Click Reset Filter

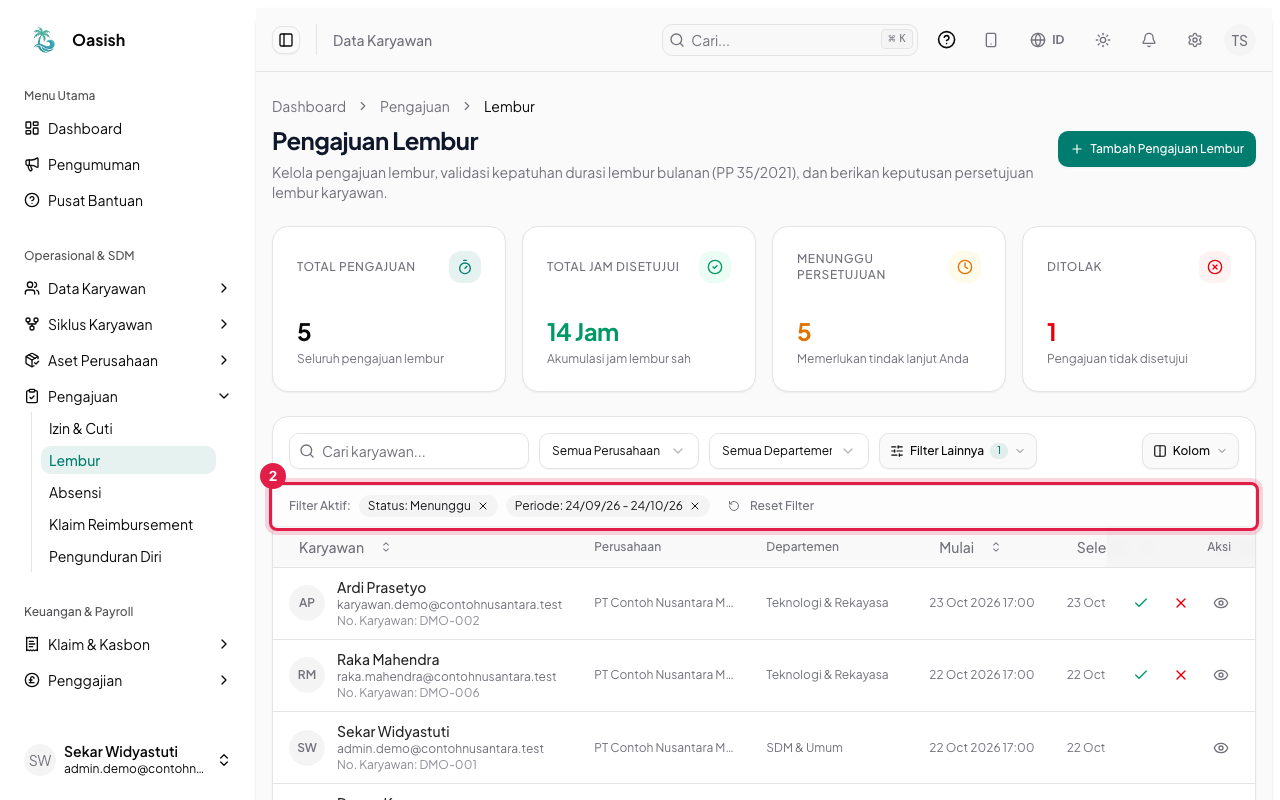click(771, 506)
